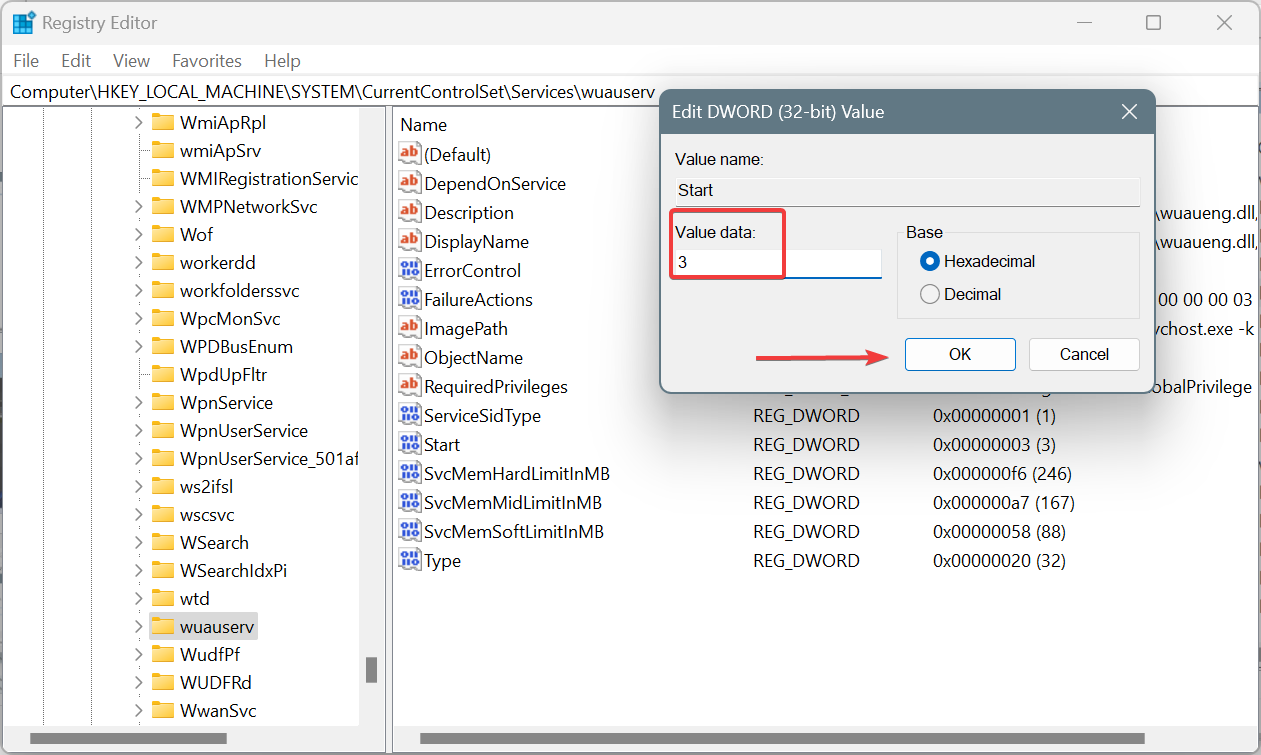Click the Registry Editor app icon in title bar
Viewport: 1261px width, 755px height.
[24, 22]
